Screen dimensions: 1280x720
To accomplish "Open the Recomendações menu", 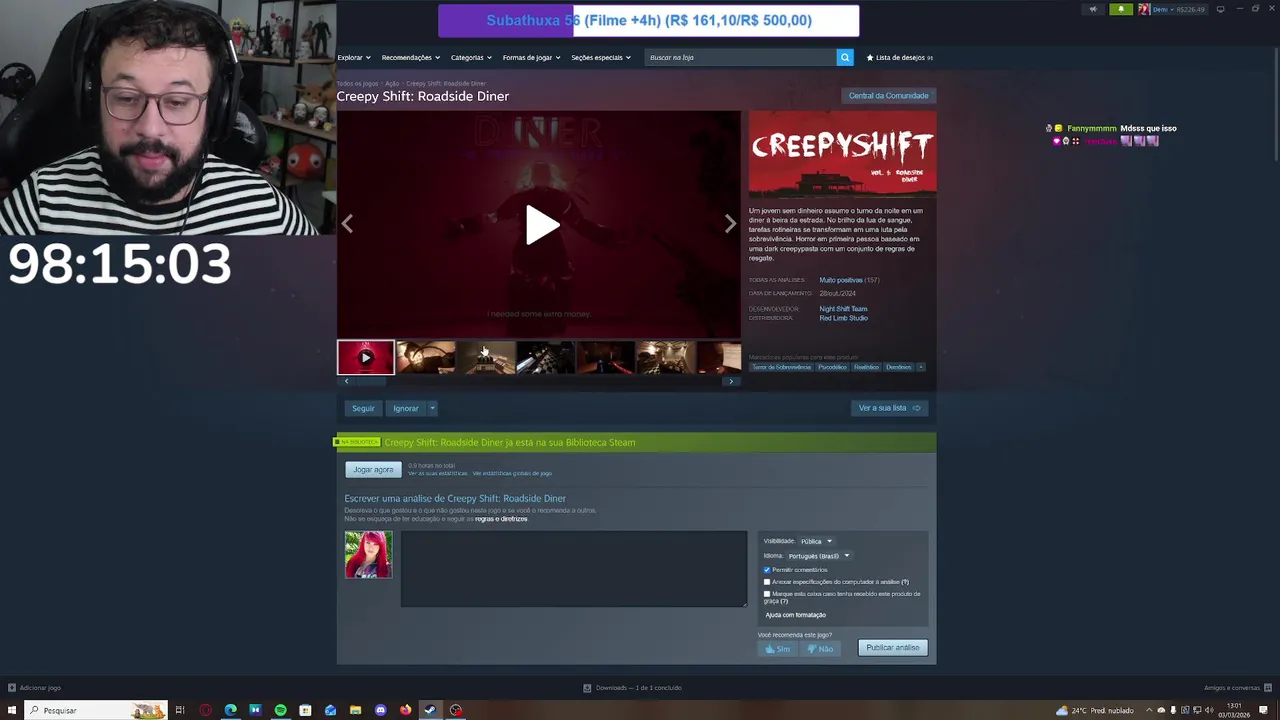I will 410,57.
